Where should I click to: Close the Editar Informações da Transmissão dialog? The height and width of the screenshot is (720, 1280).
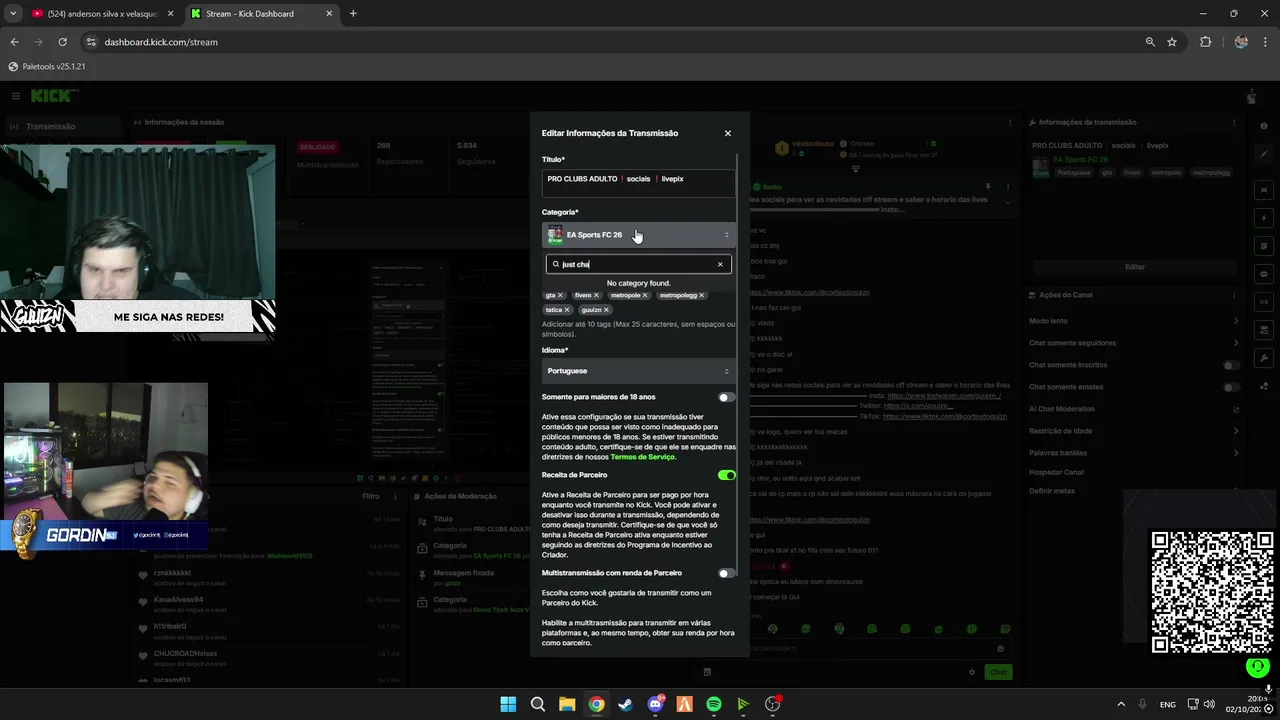(x=727, y=133)
